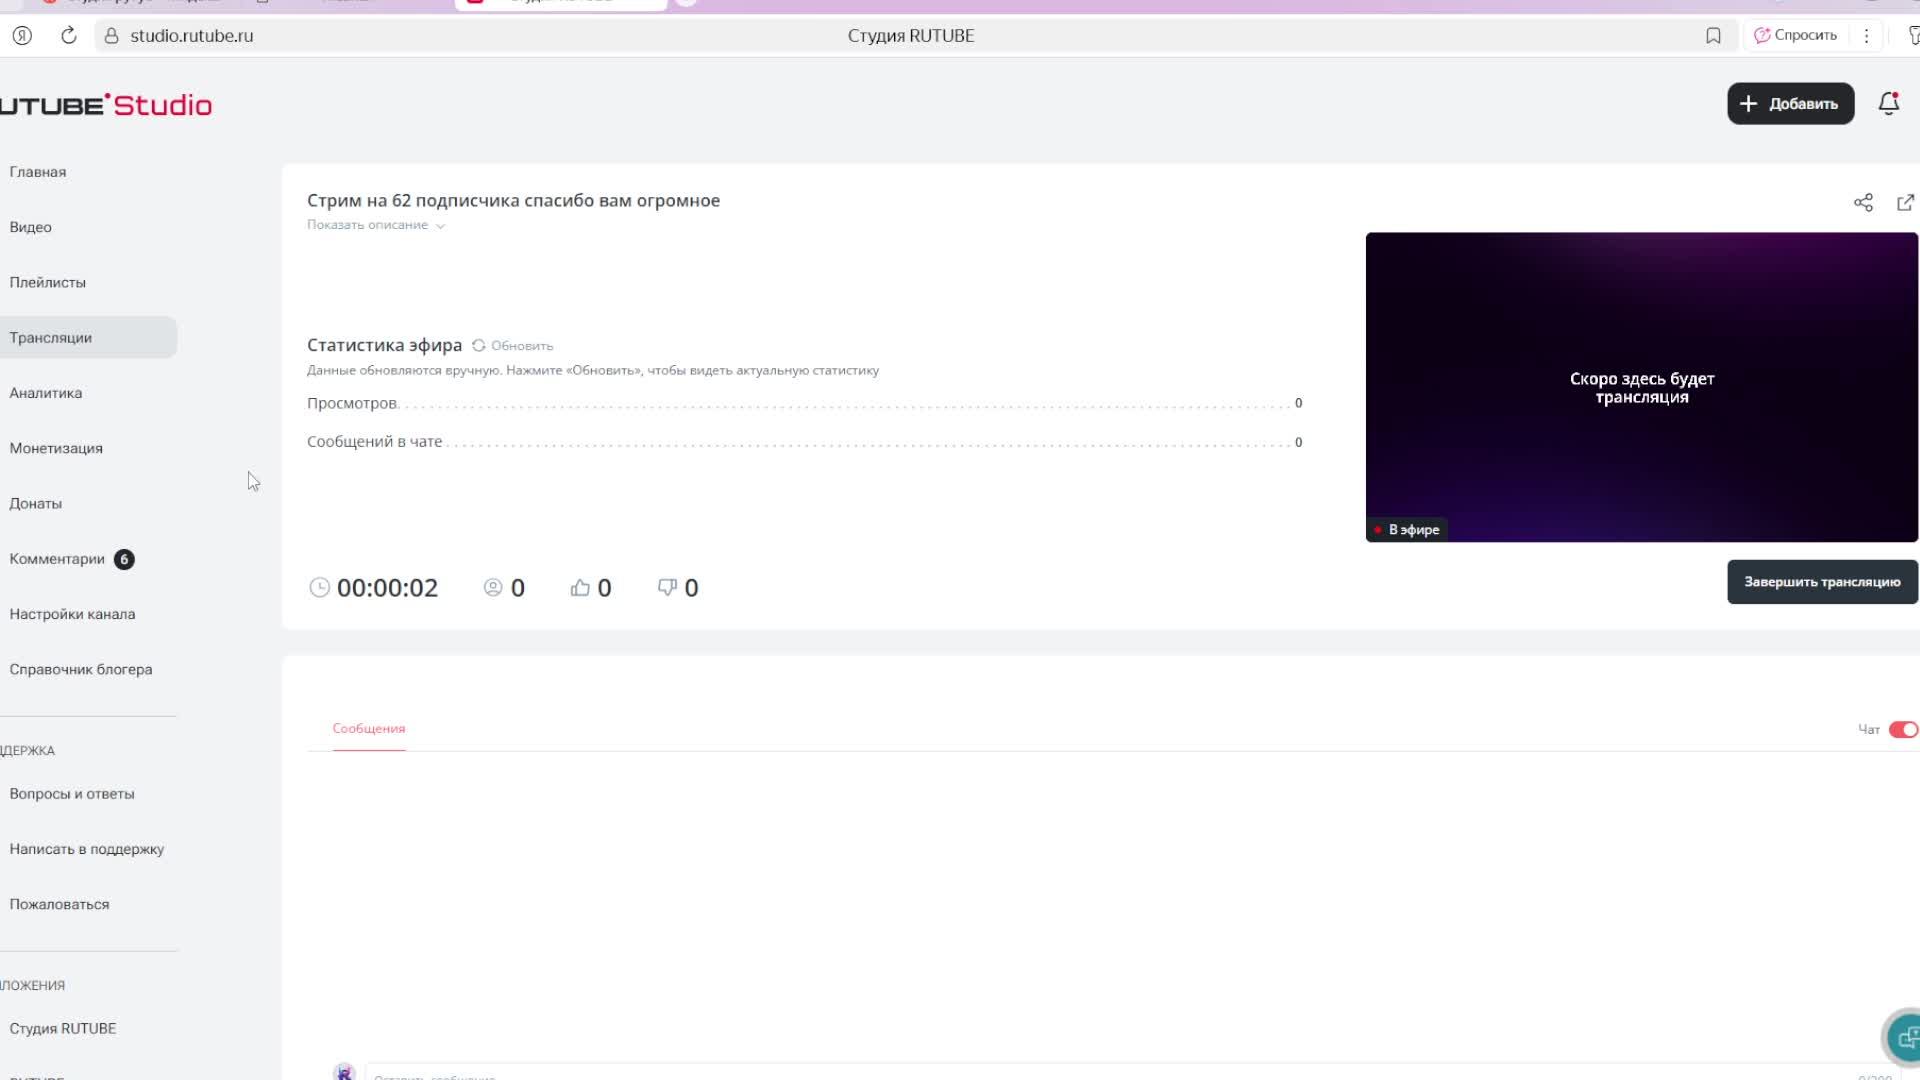The image size is (1920, 1080).
Task: Open browser three-dot menu
Action: pos(1866,36)
